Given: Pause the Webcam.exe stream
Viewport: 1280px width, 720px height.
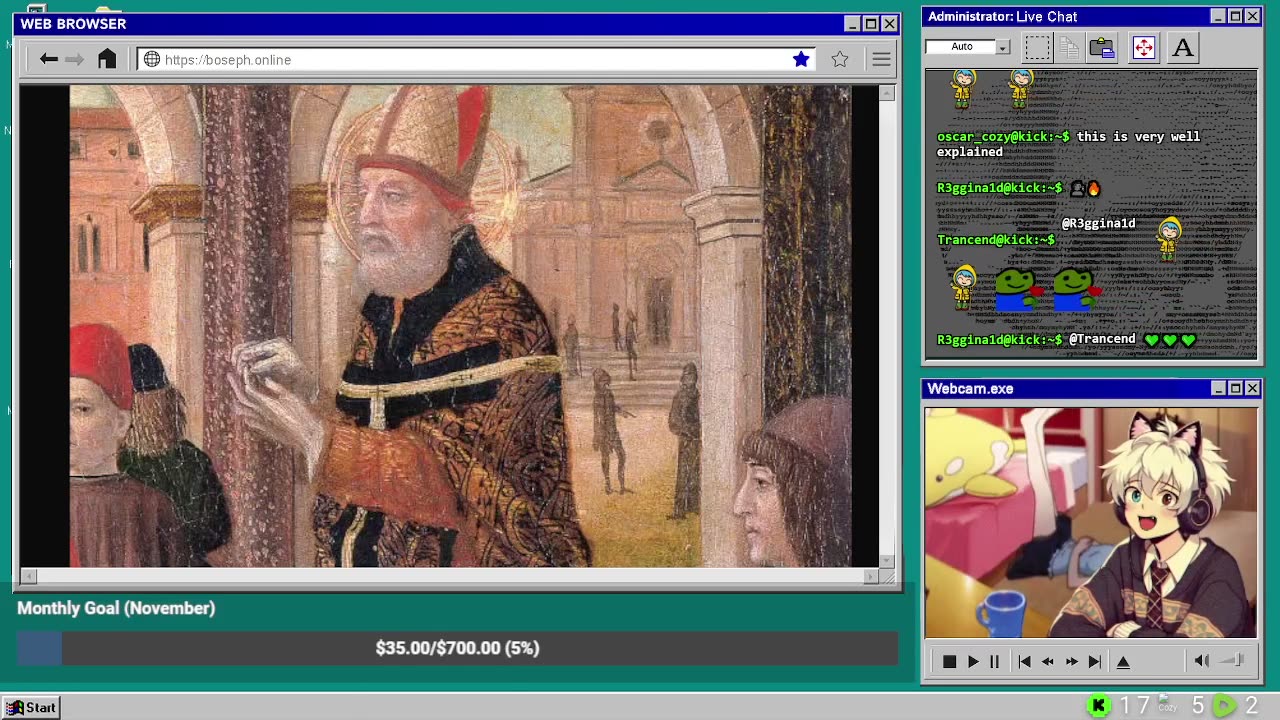Looking at the screenshot, I should coord(994,662).
